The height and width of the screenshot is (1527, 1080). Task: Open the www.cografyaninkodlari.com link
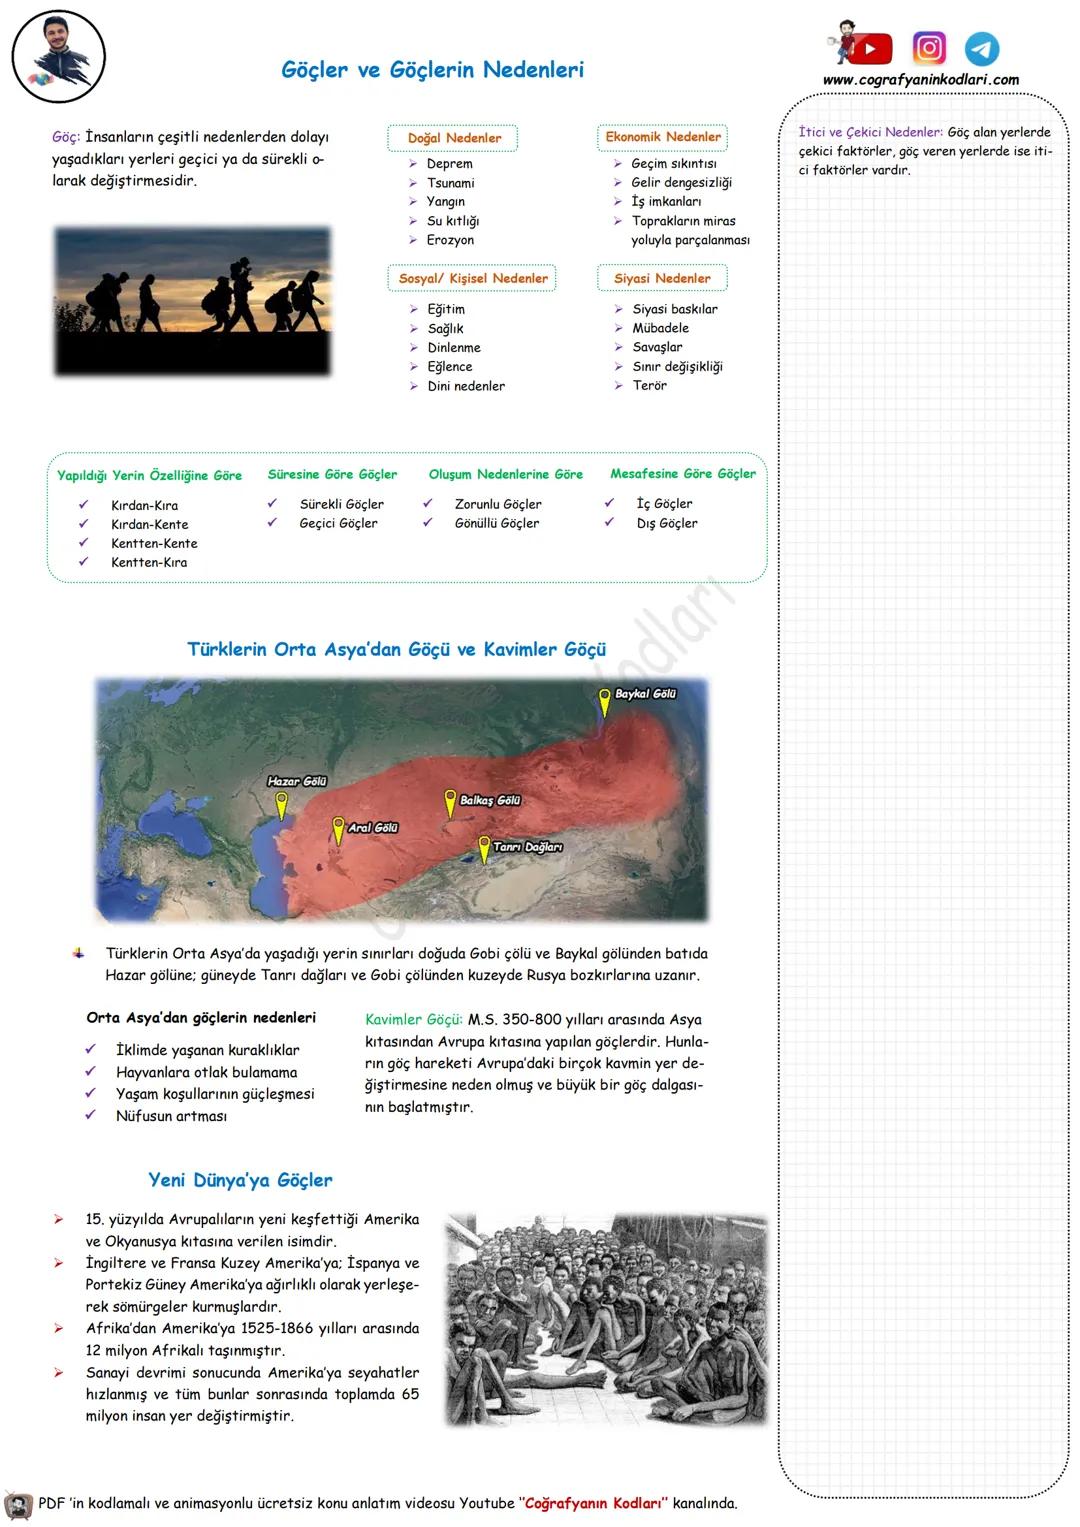point(921,80)
